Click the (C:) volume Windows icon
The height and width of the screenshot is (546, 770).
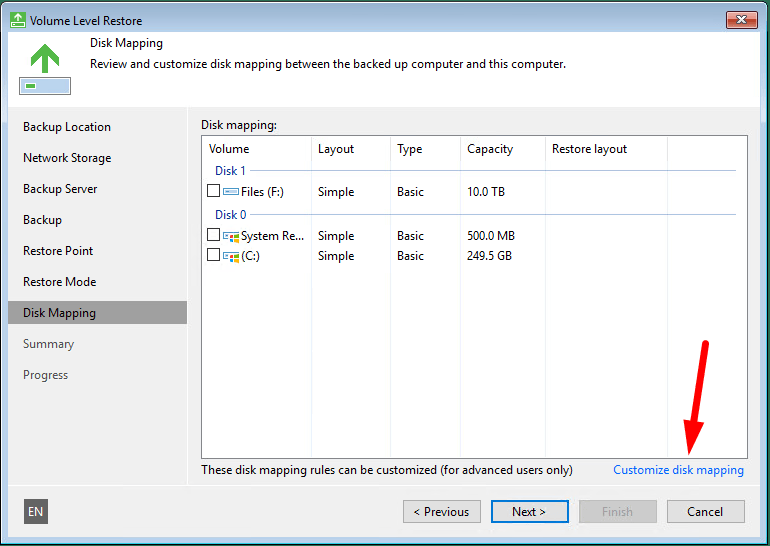[231, 256]
